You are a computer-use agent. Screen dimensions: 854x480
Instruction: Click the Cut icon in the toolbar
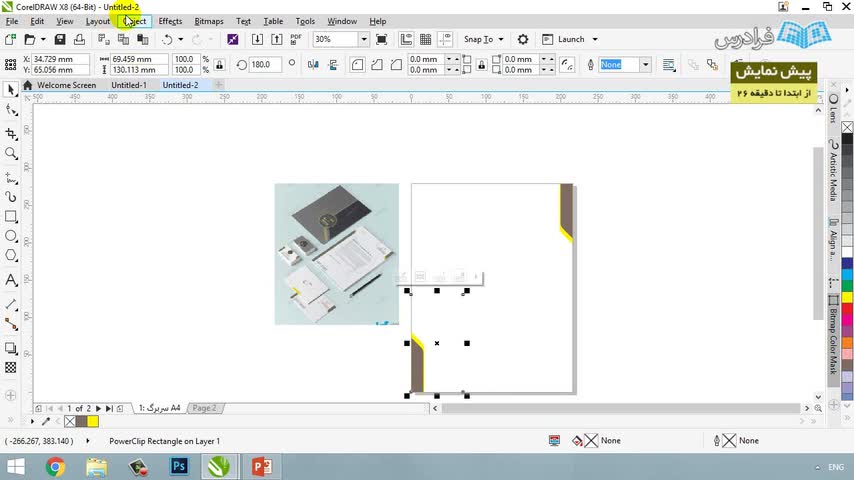103,39
